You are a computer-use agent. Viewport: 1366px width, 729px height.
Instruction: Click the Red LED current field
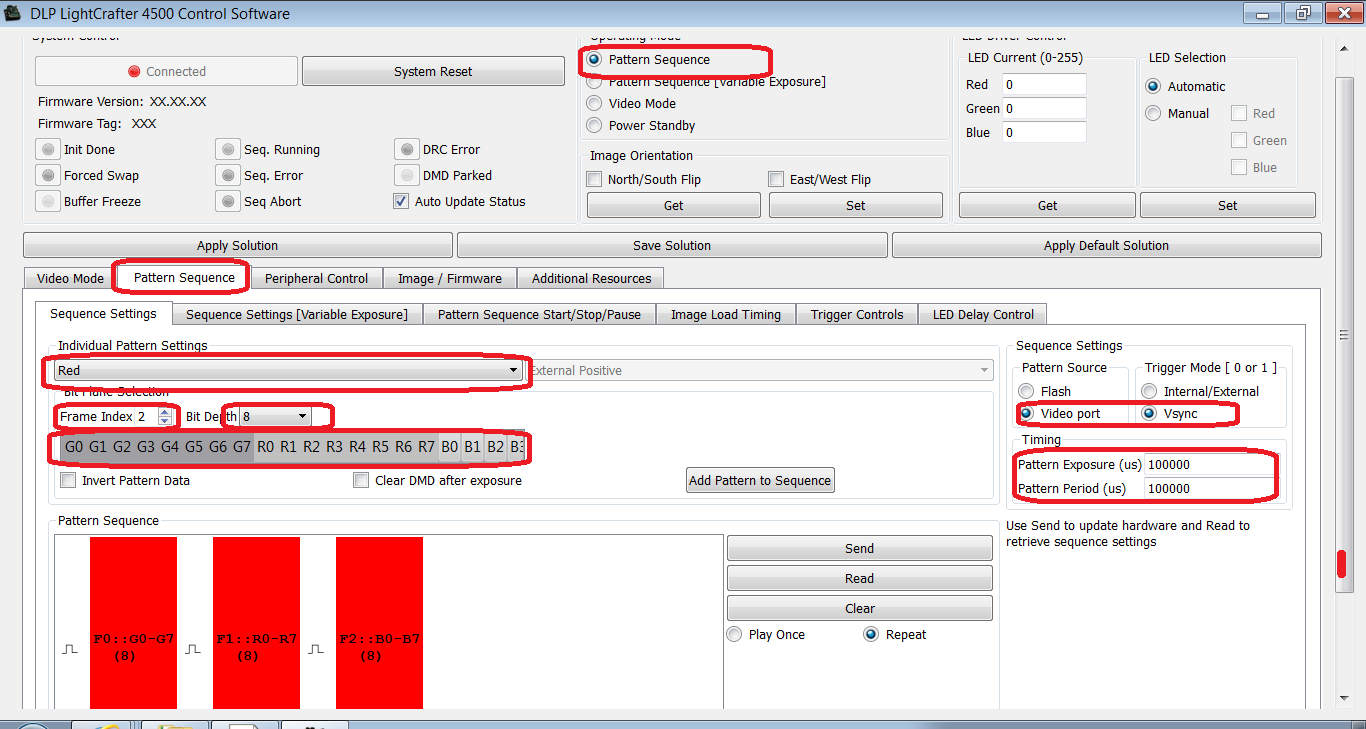(x=1044, y=85)
